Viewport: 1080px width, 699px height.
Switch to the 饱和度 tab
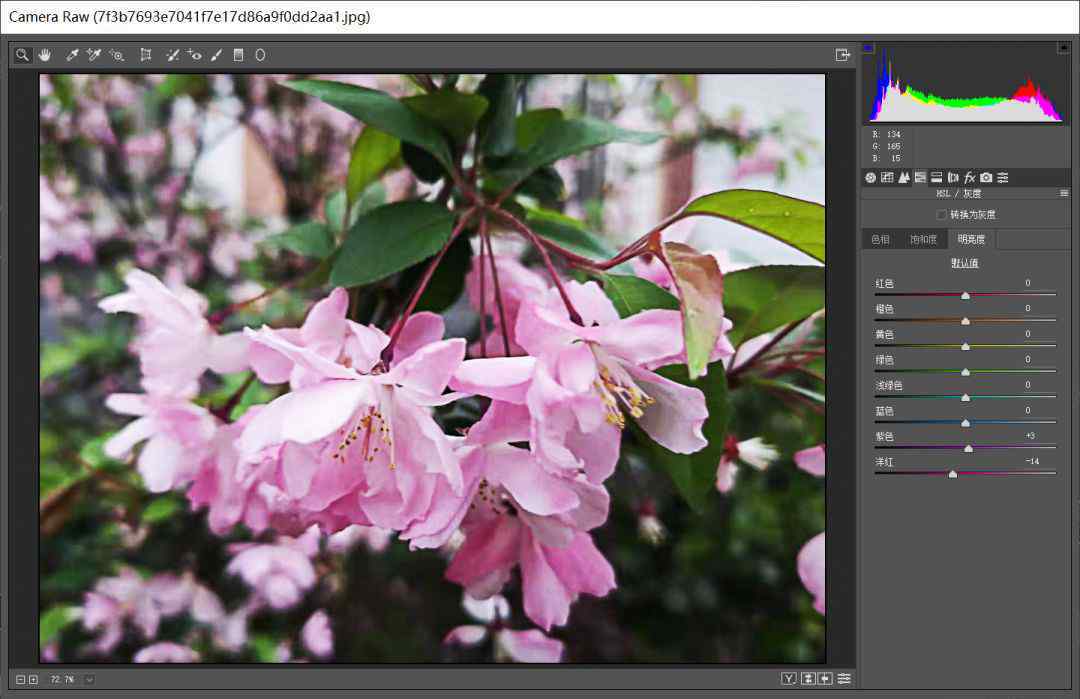[922, 239]
